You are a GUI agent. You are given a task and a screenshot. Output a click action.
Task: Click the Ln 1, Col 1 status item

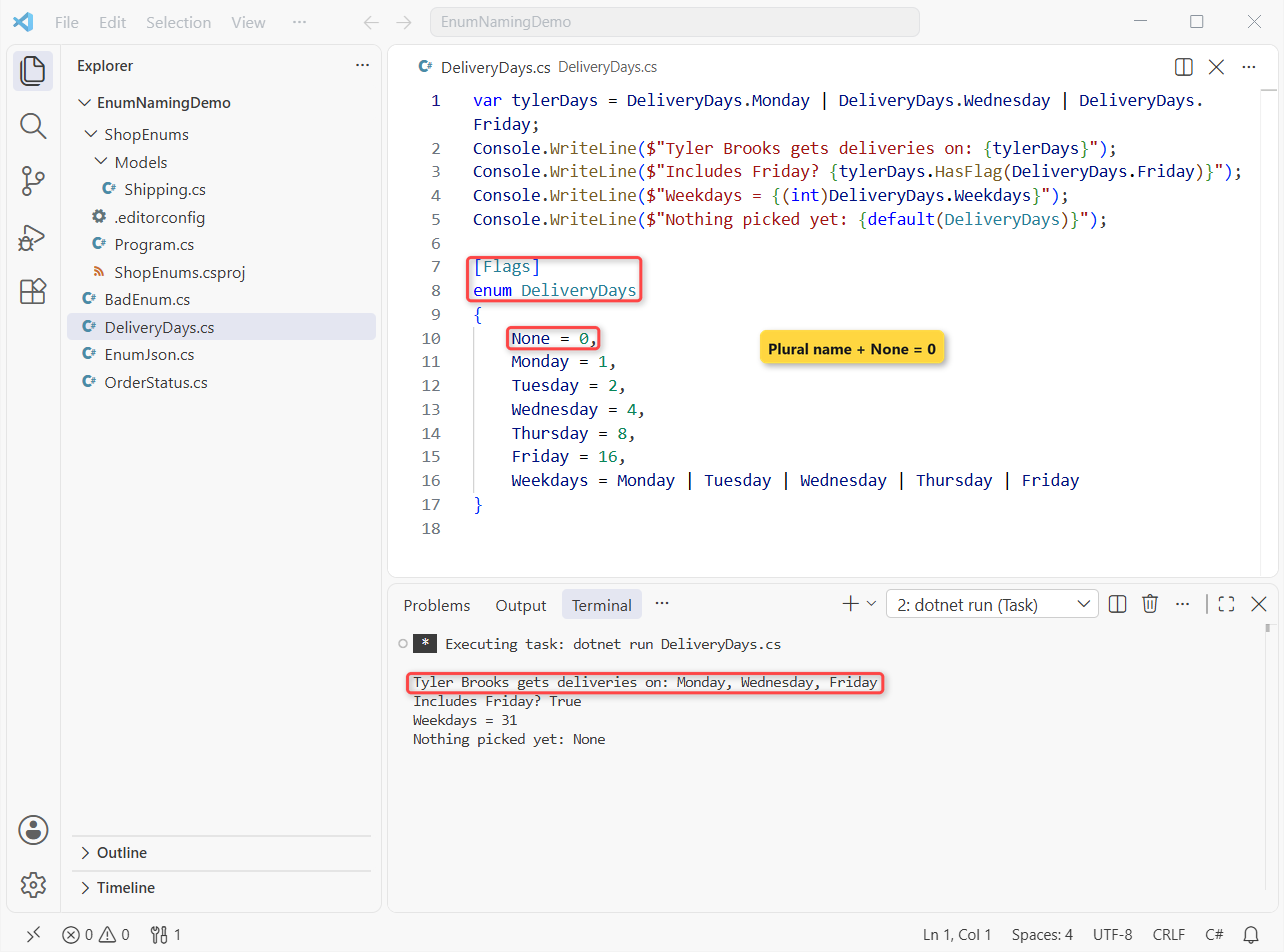pyautogui.click(x=957, y=935)
